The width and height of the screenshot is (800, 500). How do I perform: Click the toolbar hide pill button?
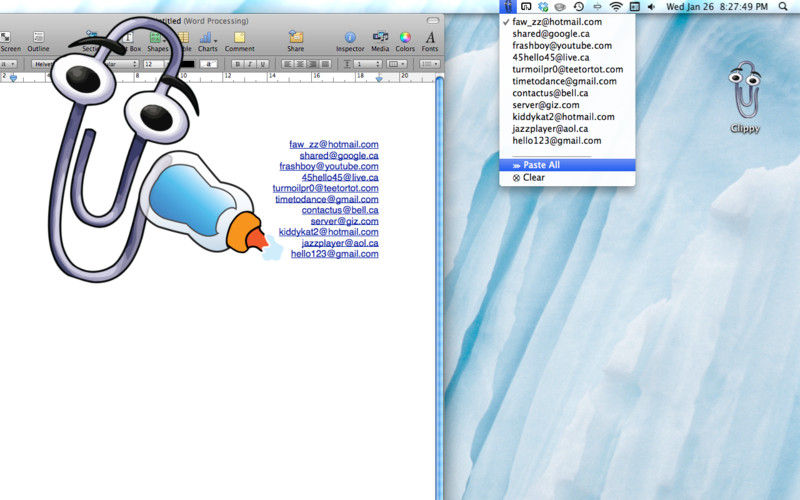pos(433,21)
